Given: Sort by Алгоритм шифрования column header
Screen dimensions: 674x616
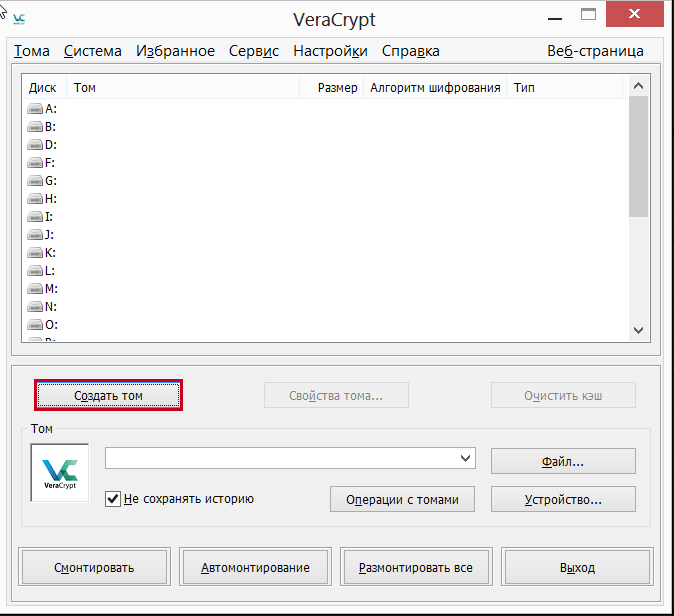Looking at the screenshot, I should (x=435, y=88).
